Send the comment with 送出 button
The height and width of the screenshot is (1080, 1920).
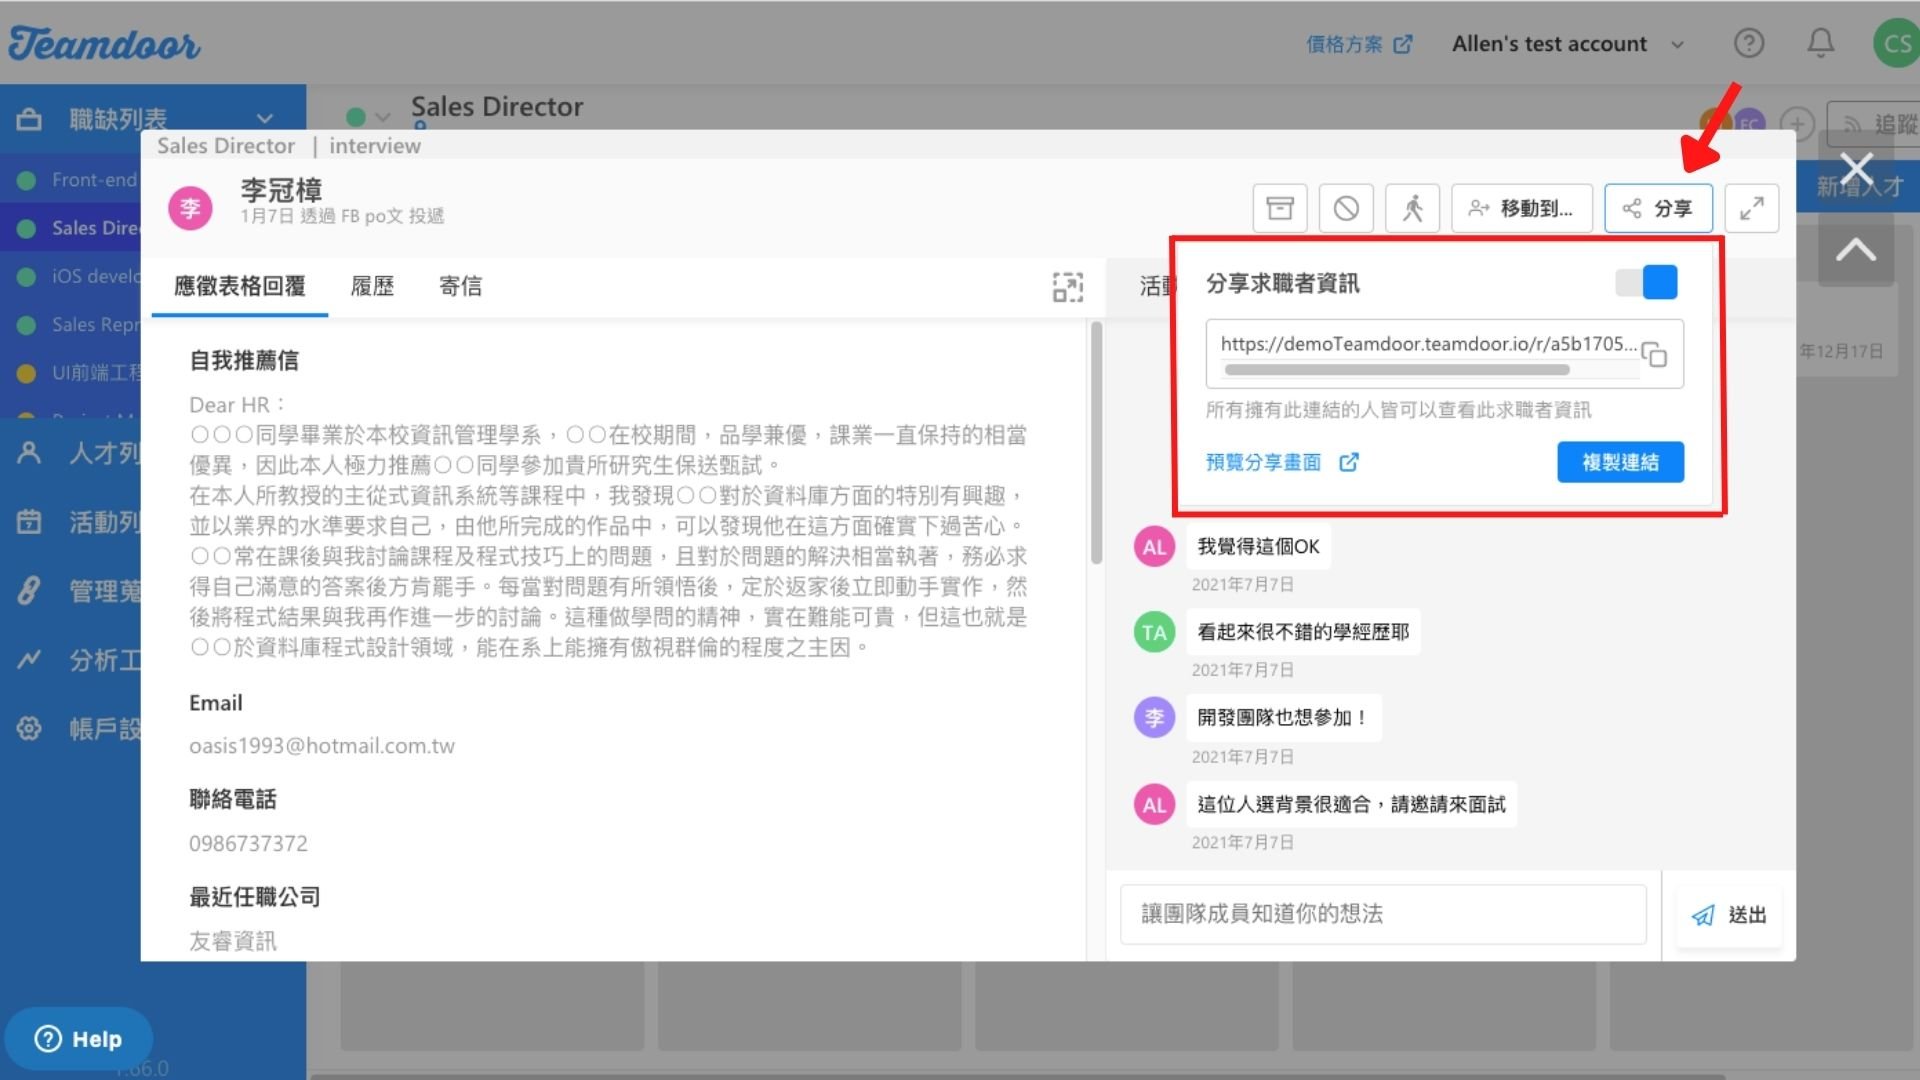(x=1728, y=915)
